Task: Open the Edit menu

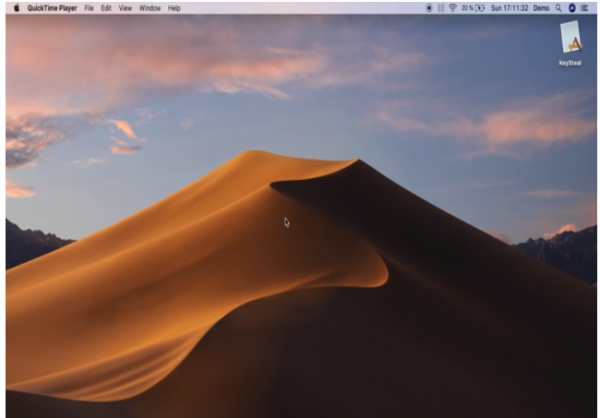Action: pos(106,8)
